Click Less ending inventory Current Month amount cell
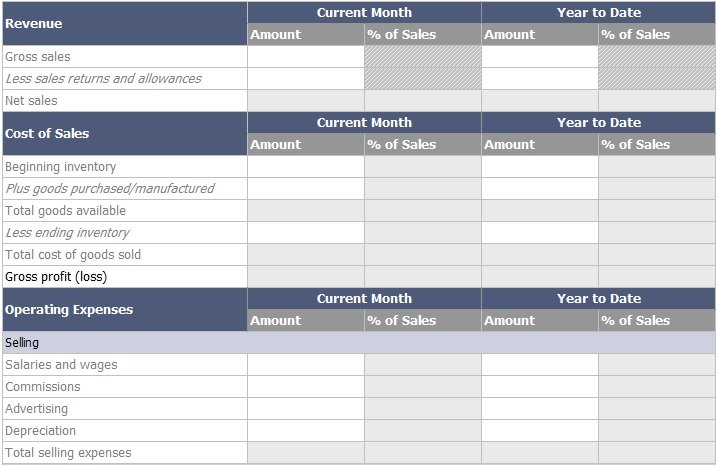 305,232
